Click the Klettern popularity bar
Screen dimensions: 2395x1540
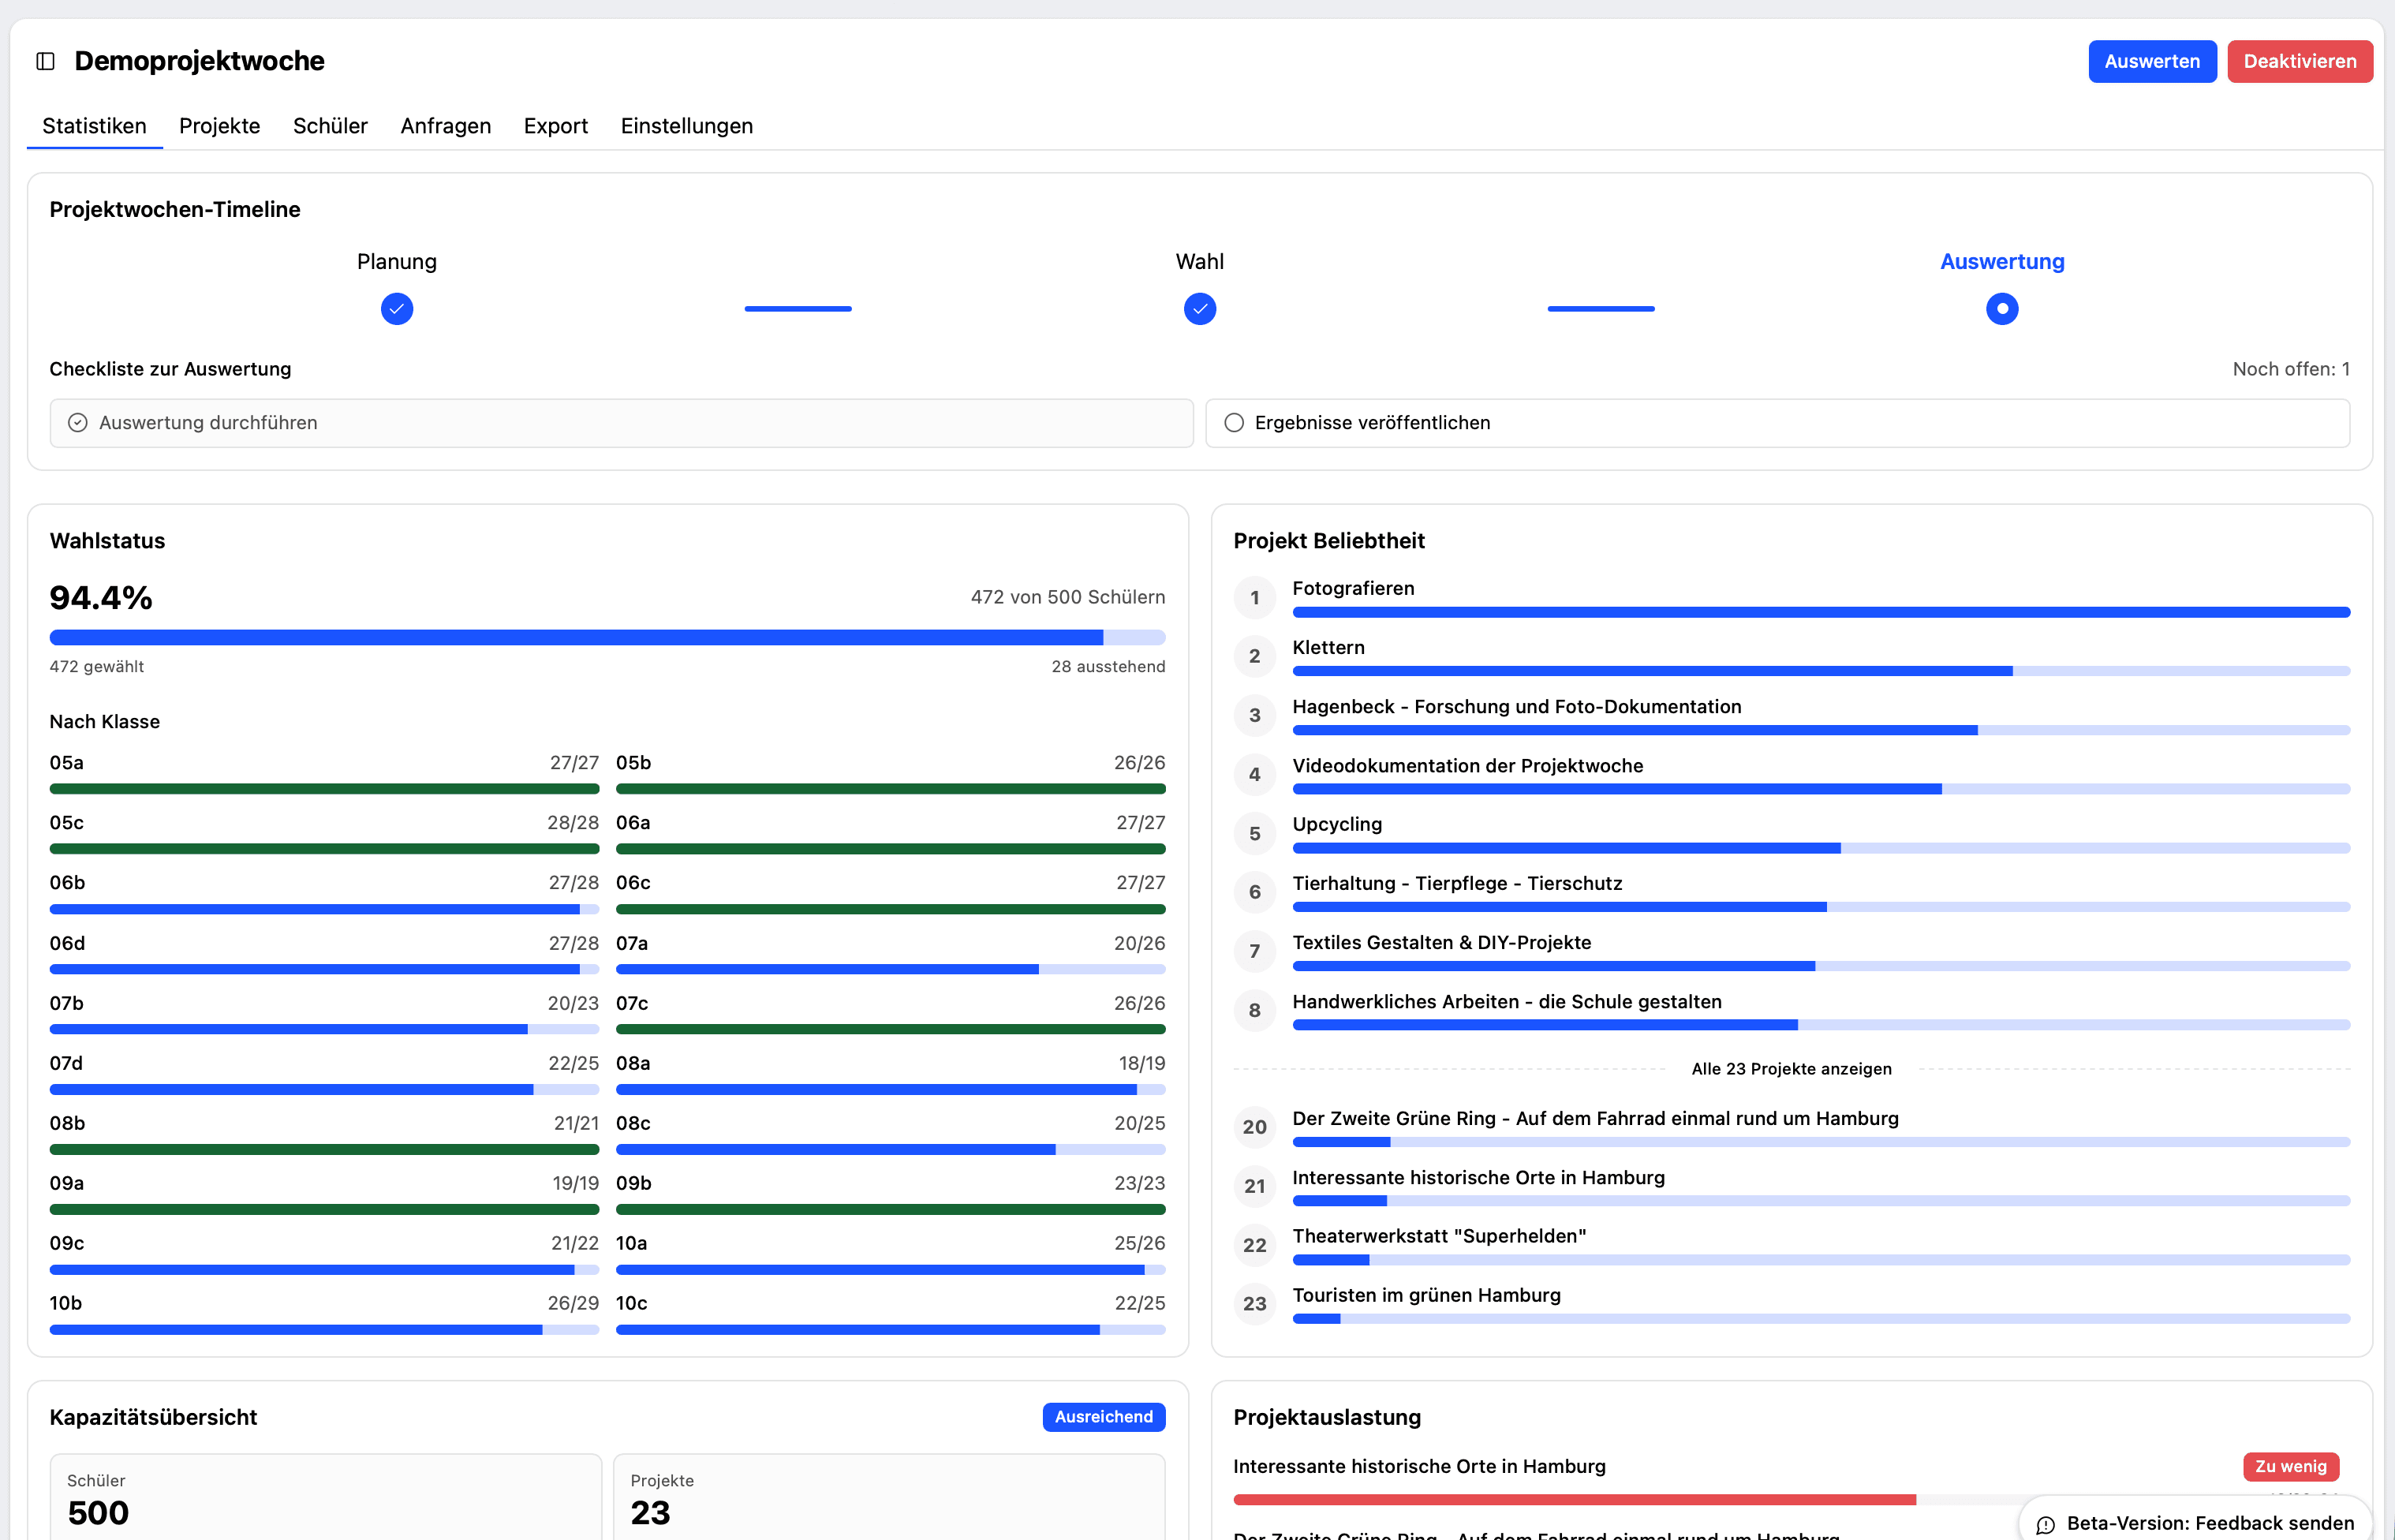coord(1821,671)
